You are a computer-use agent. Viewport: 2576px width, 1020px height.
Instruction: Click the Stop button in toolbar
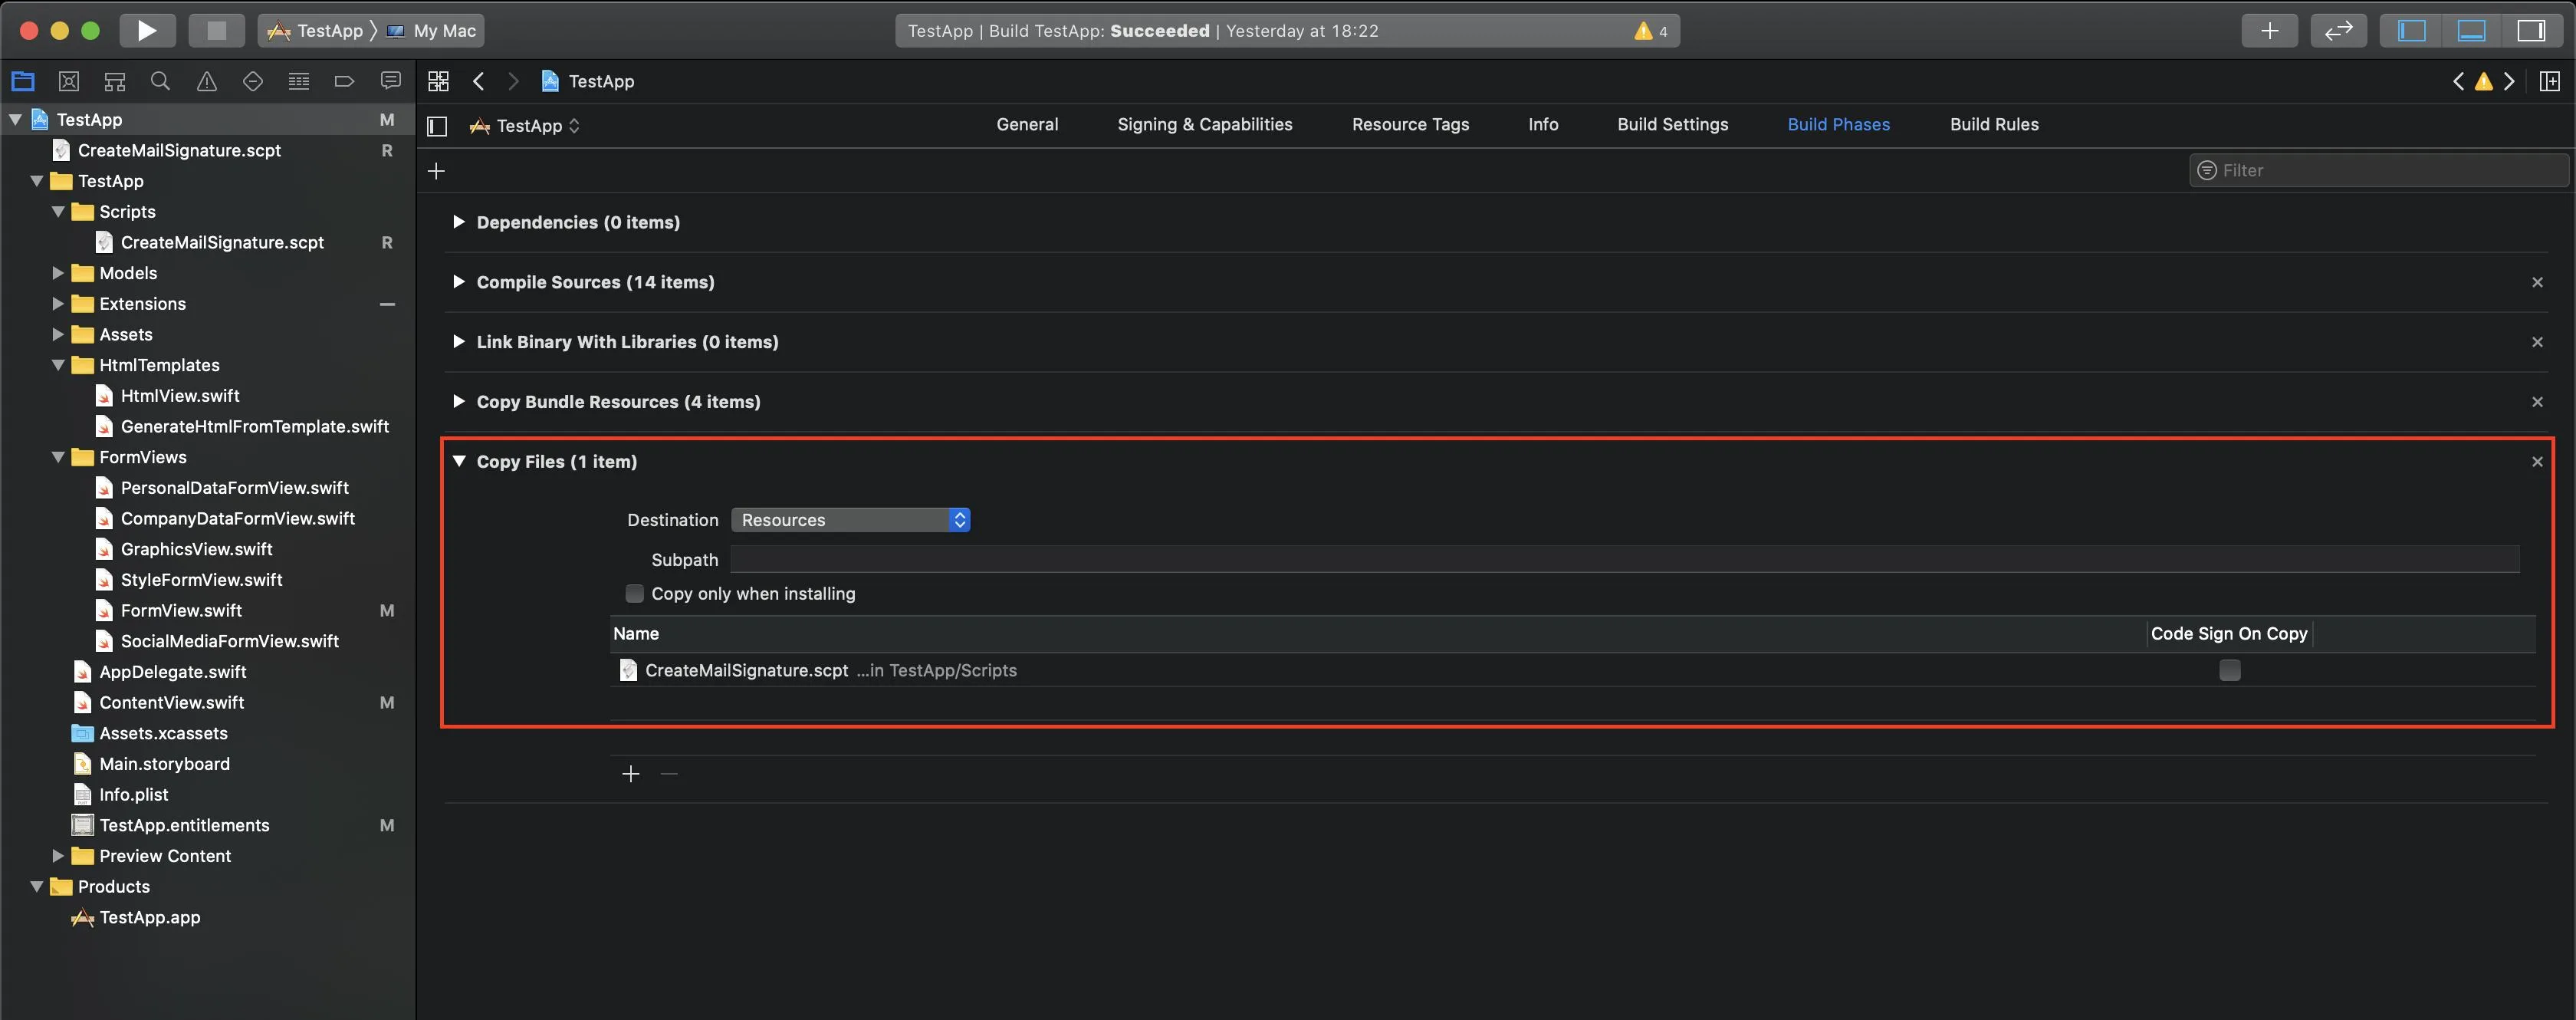click(216, 30)
